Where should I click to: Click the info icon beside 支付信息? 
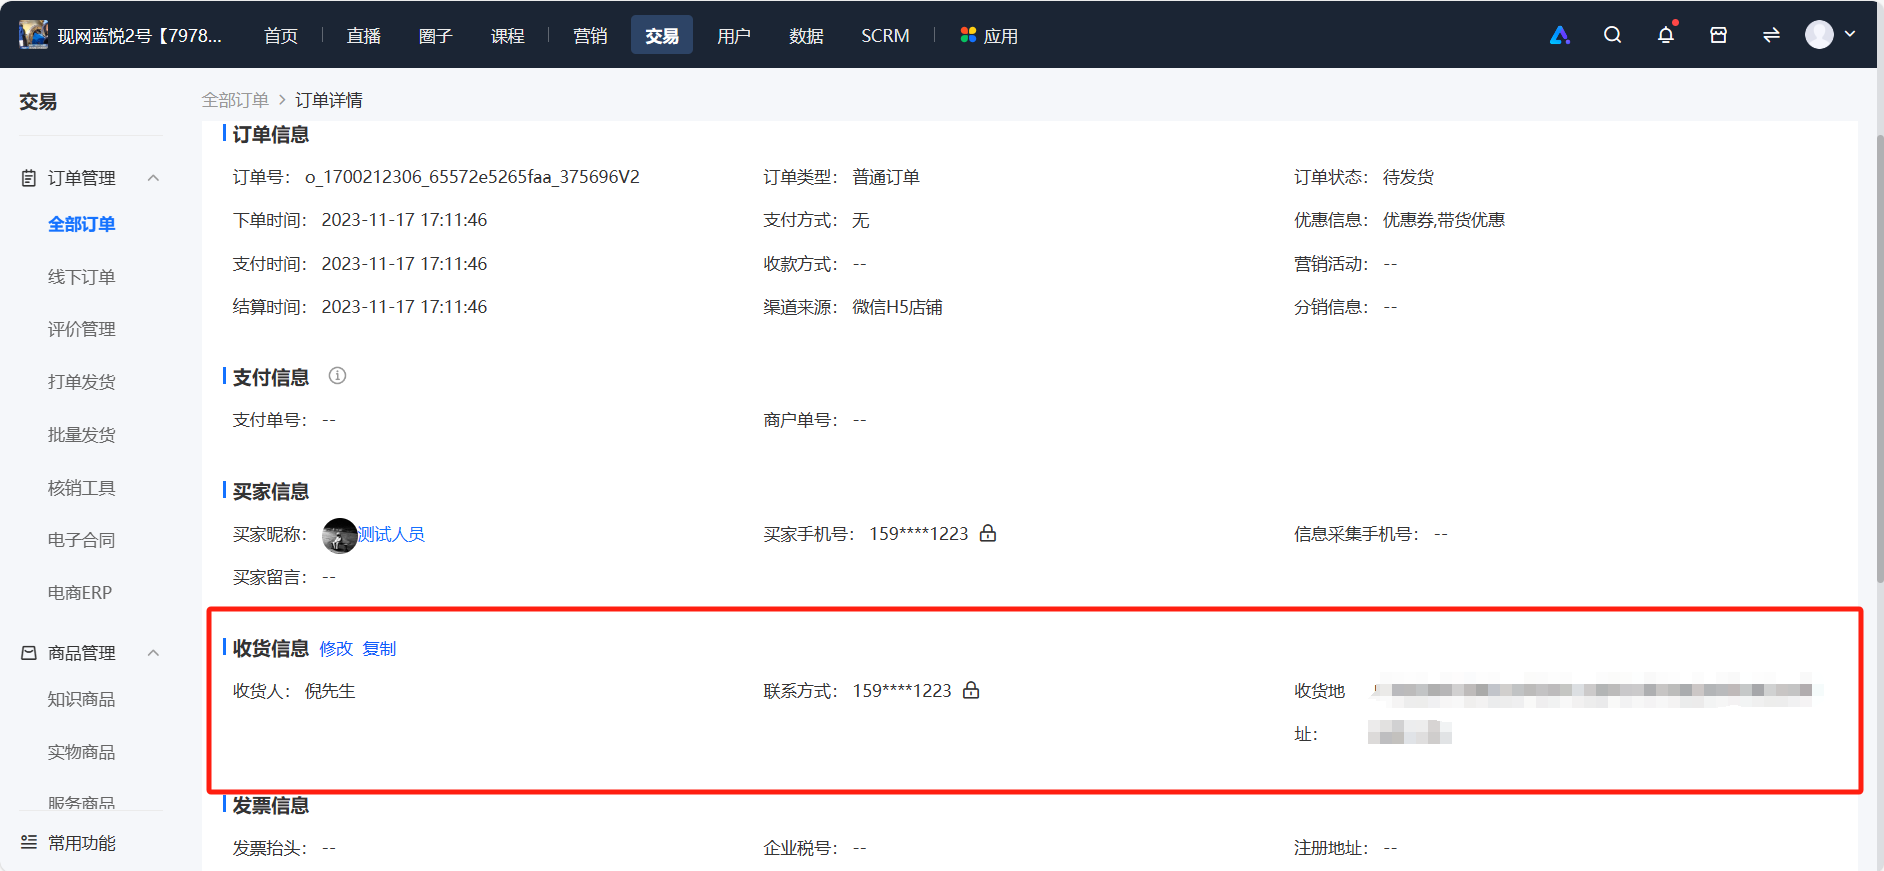337,376
